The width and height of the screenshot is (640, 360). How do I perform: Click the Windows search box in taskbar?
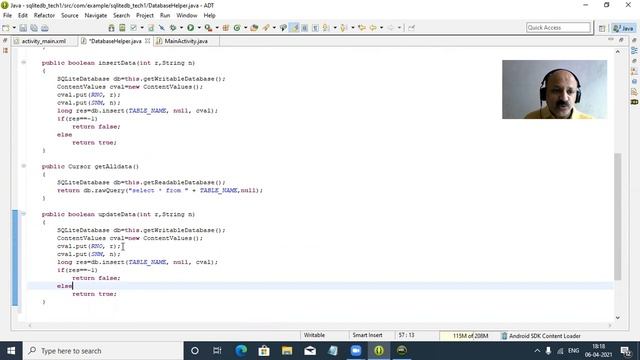click(x=103, y=351)
